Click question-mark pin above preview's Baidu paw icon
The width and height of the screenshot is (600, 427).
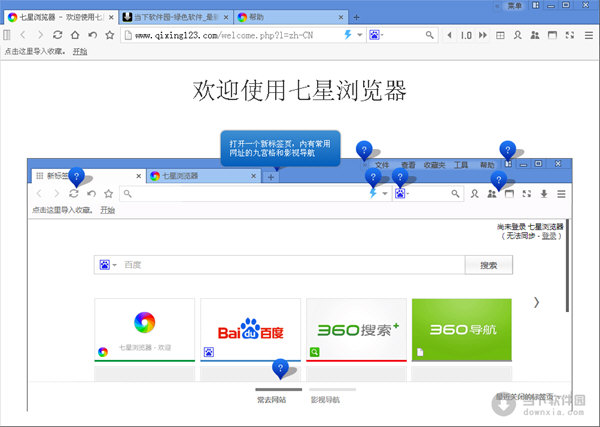tap(400, 178)
